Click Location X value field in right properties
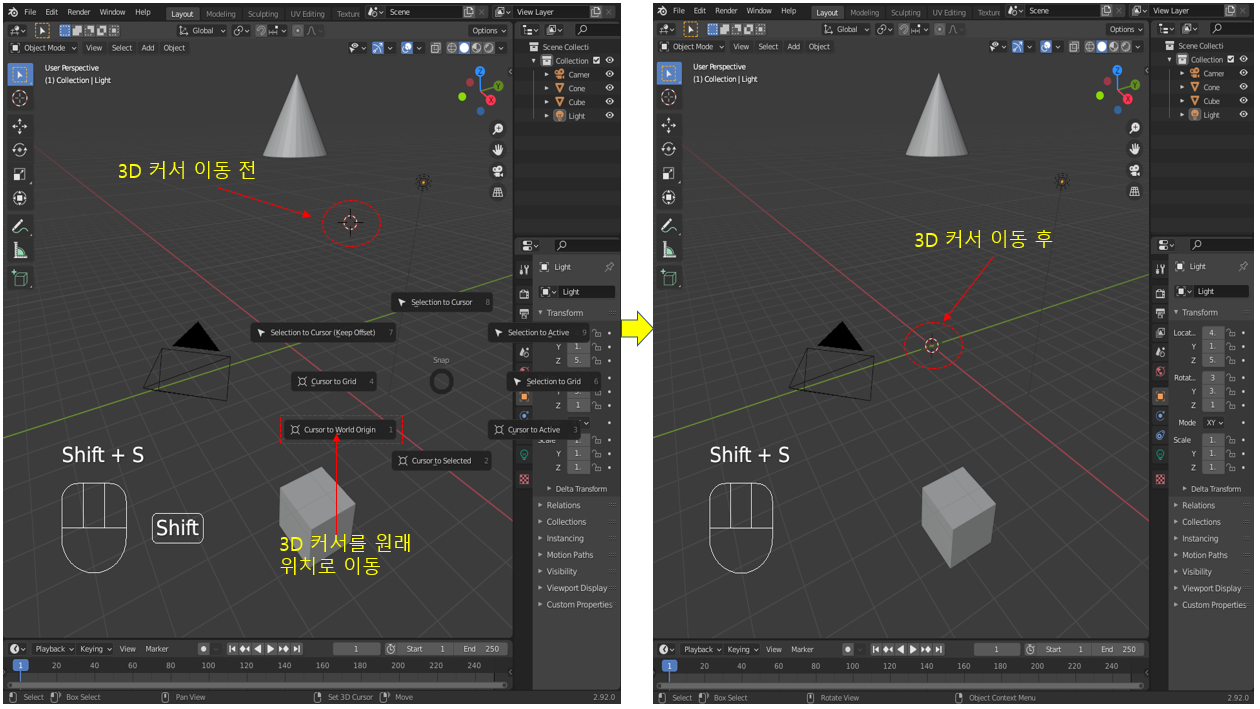The height and width of the screenshot is (709, 1260). [1211, 332]
